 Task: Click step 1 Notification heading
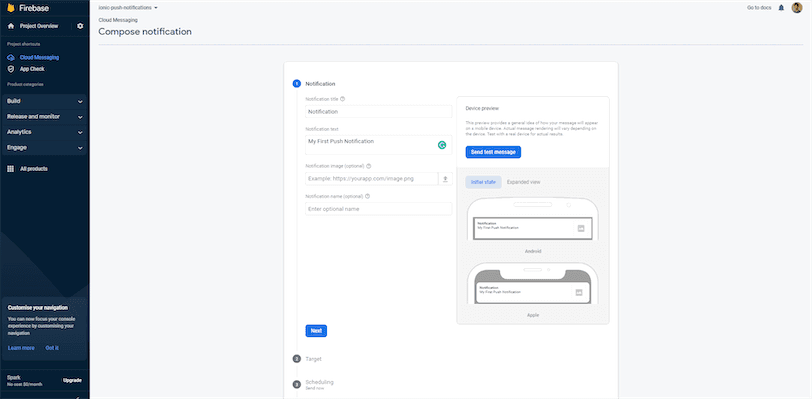pyautogui.click(x=320, y=83)
